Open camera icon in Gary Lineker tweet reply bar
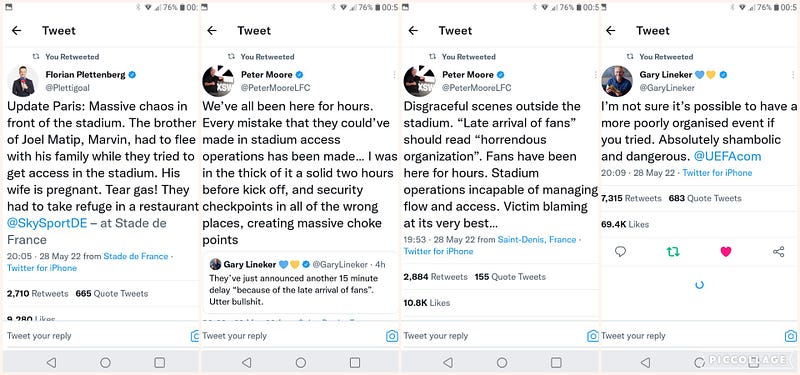 click(790, 336)
